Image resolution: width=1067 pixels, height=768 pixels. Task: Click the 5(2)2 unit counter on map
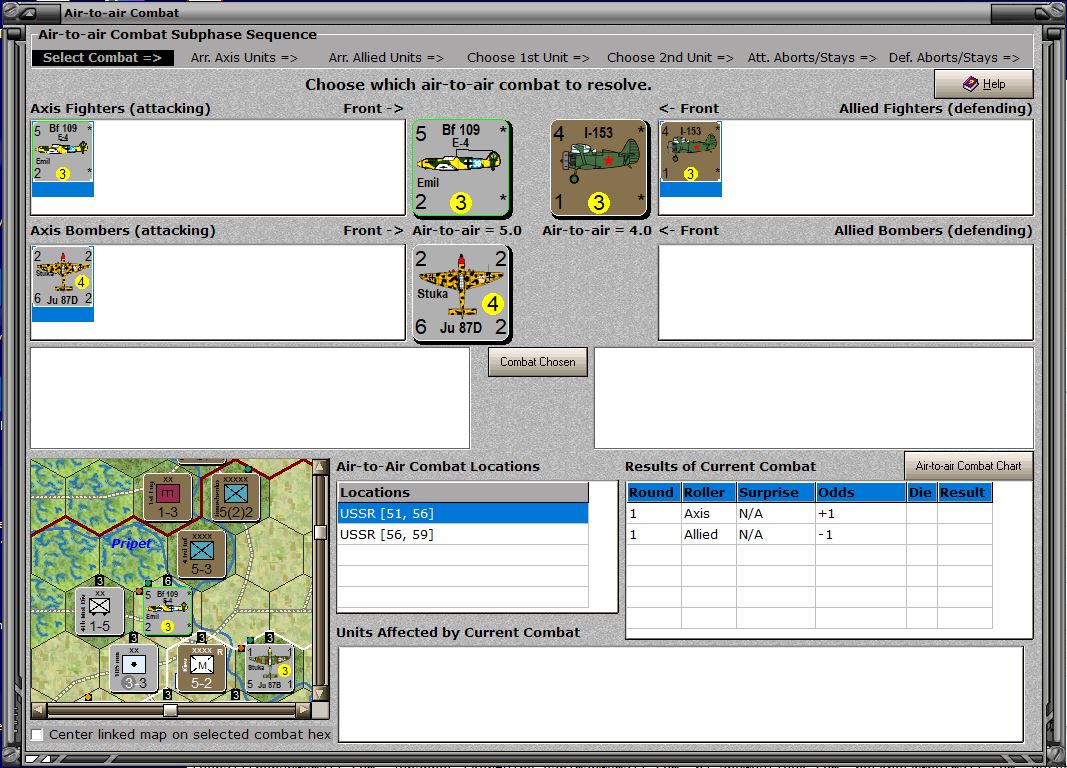click(235, 498)
